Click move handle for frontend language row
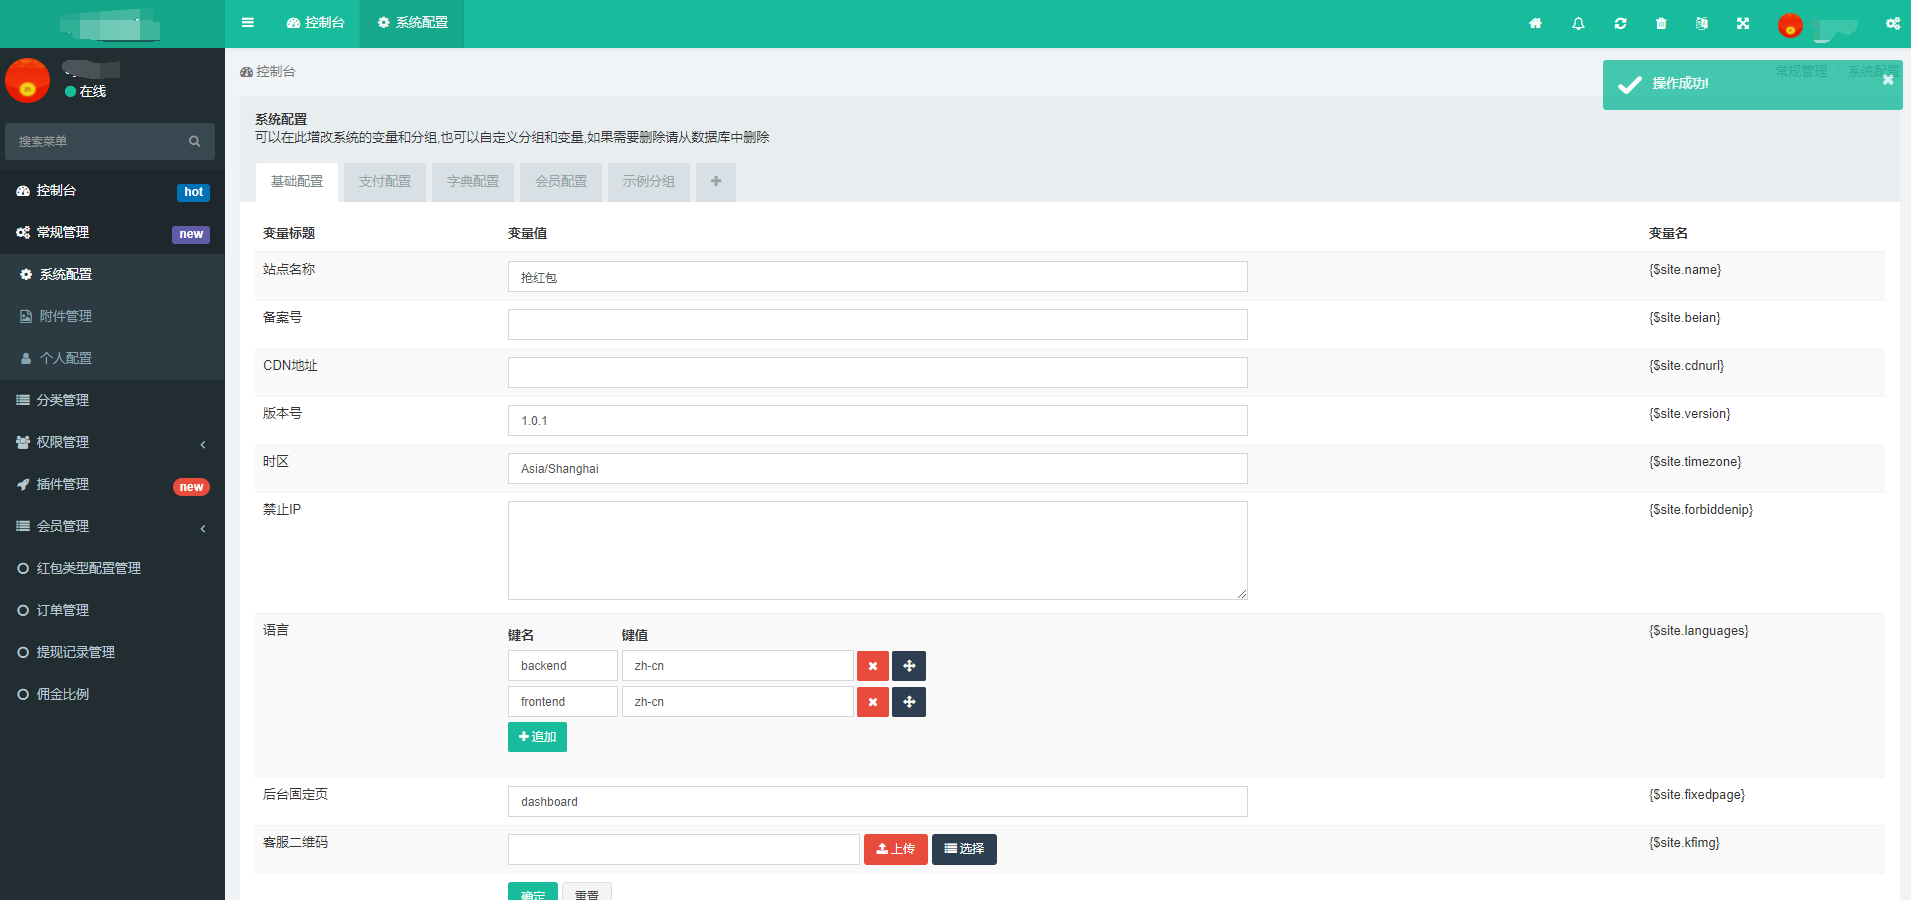Image resolution: width=1911 pixels, height=900 pixels. point(909,702)
